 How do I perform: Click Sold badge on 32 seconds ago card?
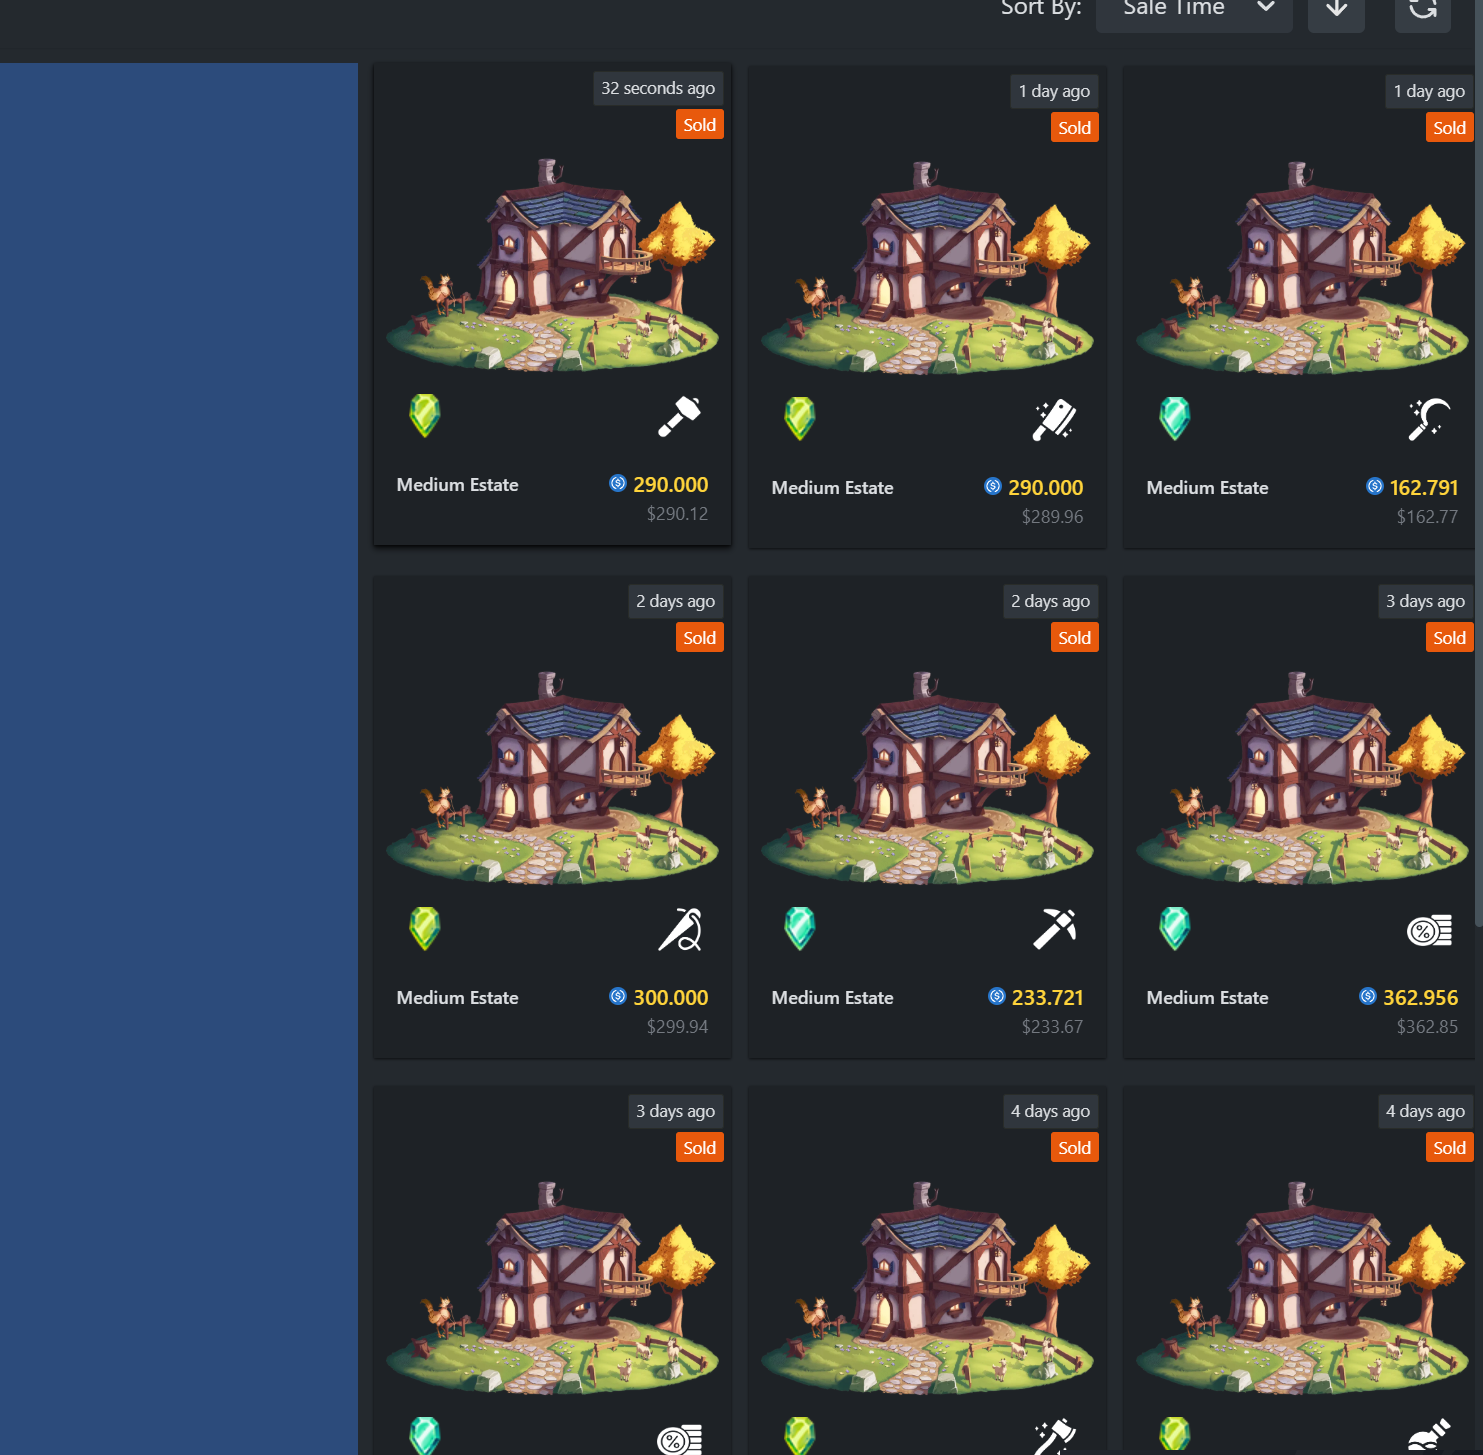click(x=700, y=125)
